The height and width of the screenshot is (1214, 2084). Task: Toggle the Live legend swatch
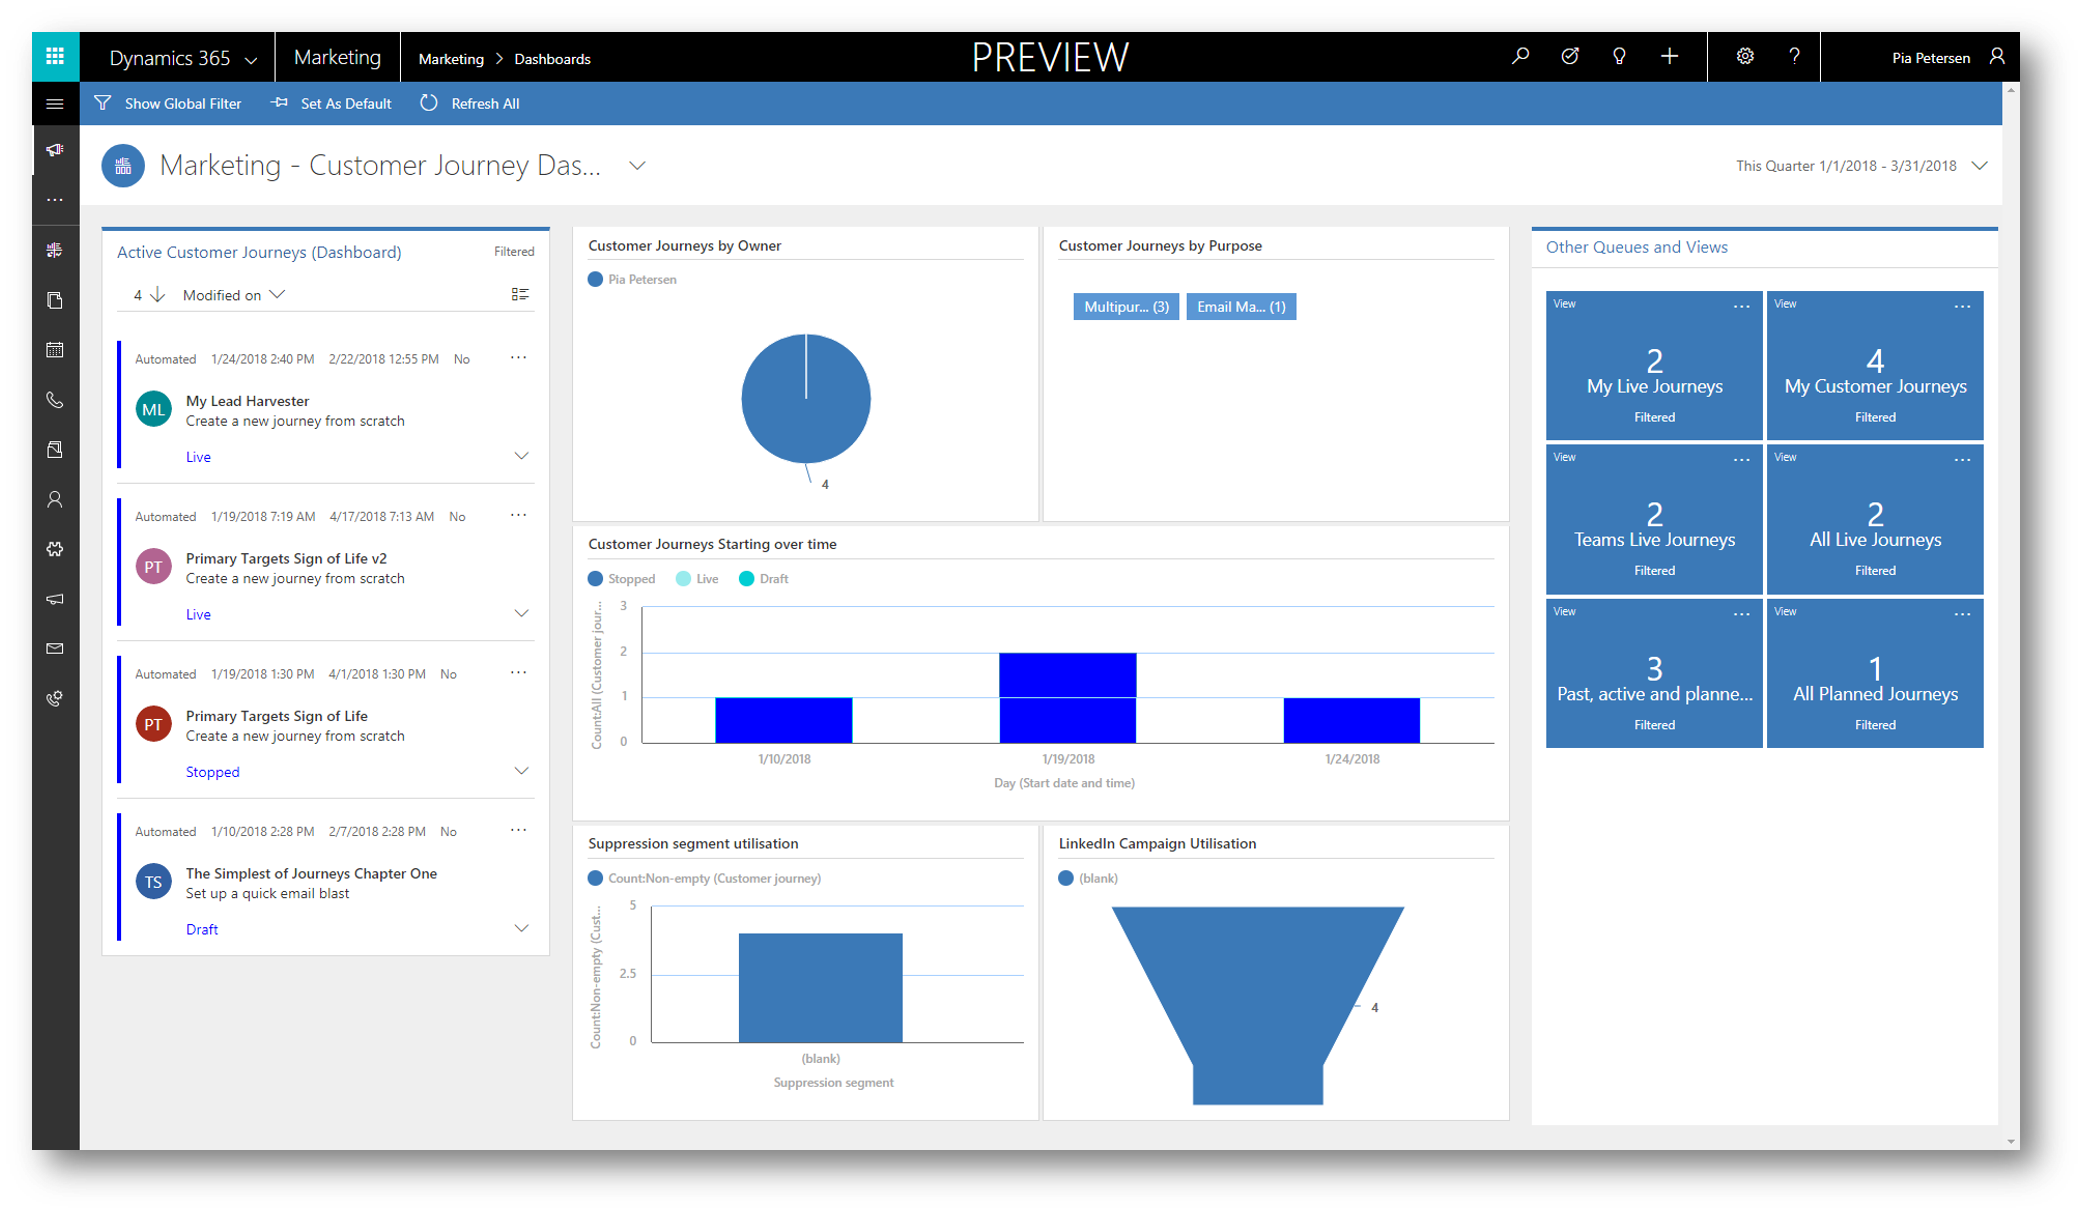tap(683, 579)
